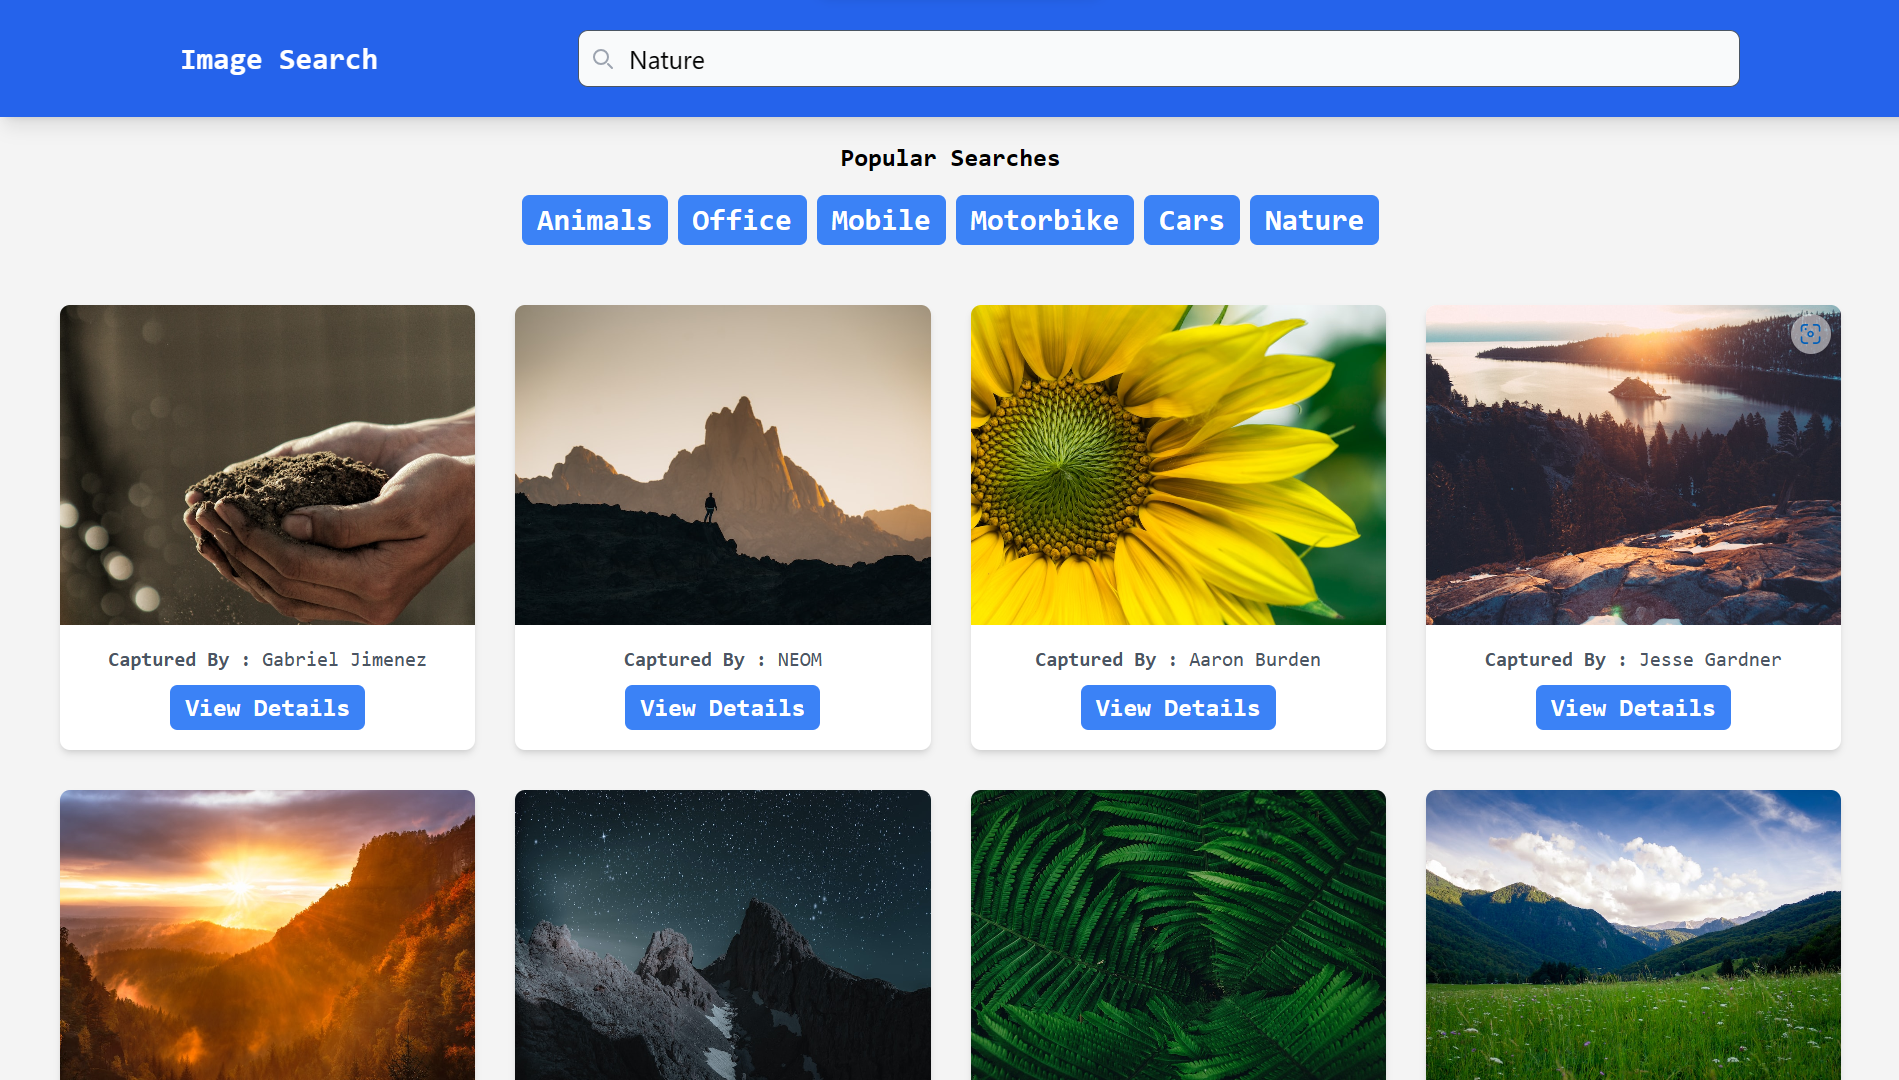Select the Motorbike popular search

coord(1044,220)
